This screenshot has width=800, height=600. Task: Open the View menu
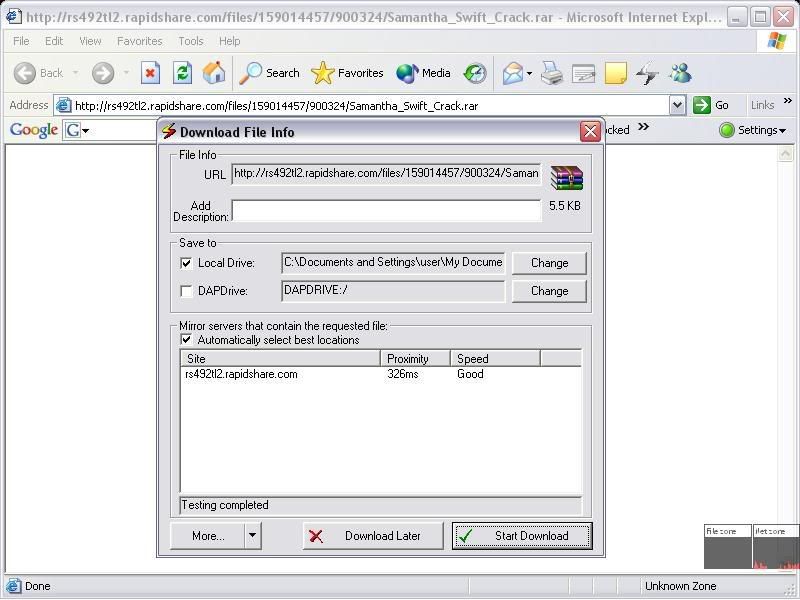coord(90,41)
